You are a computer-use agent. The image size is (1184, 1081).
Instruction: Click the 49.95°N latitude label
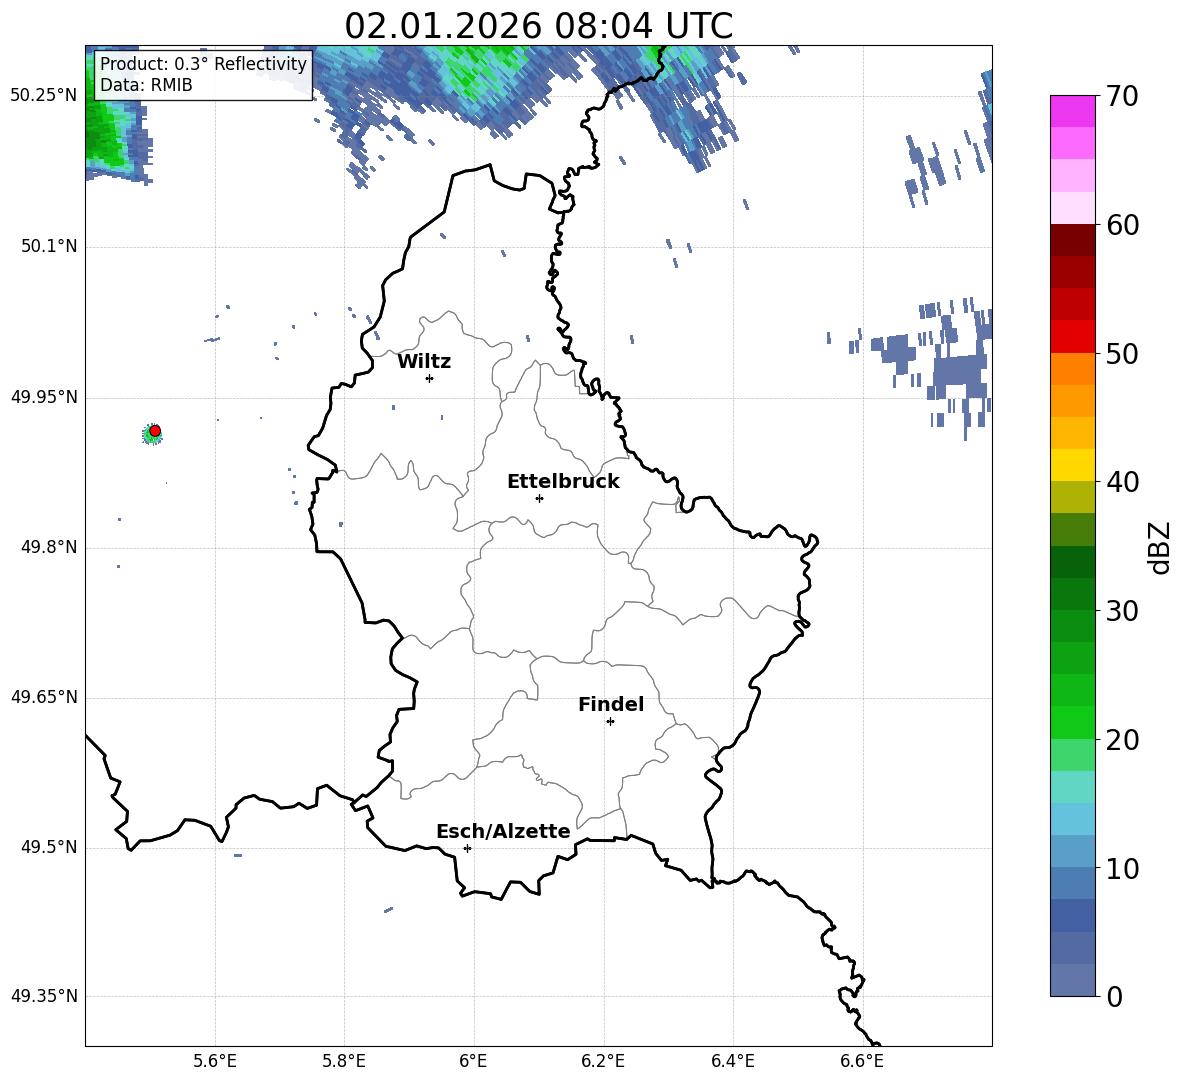44,397
